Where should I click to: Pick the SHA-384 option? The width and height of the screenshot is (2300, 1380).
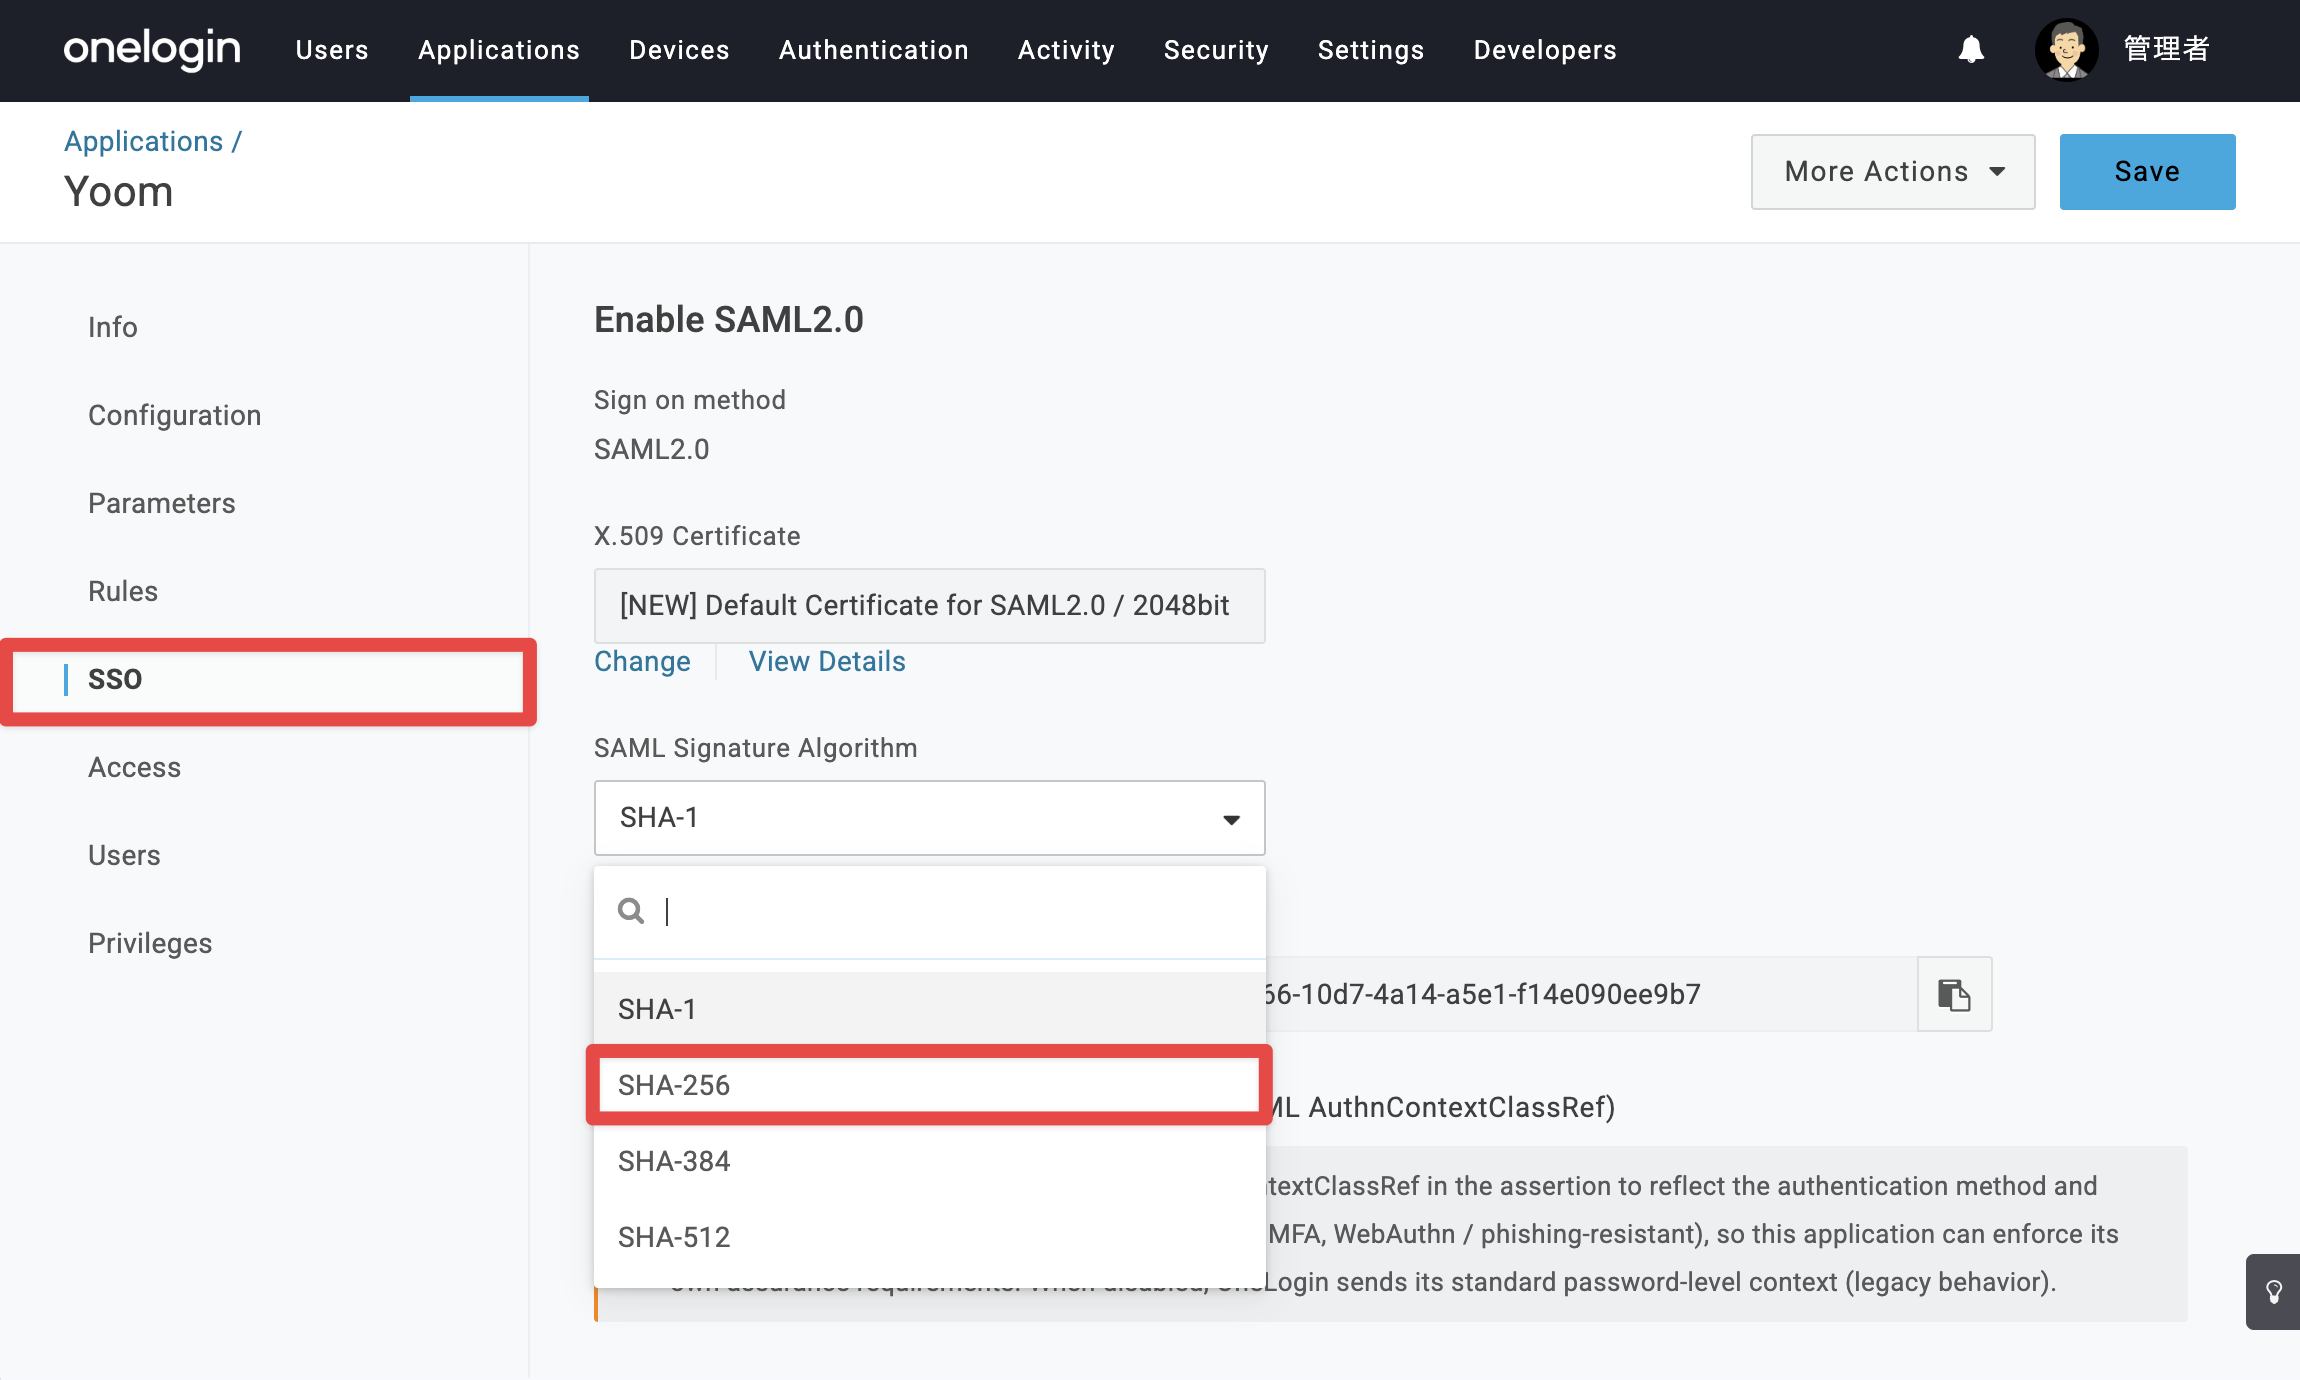[930, 1161]
